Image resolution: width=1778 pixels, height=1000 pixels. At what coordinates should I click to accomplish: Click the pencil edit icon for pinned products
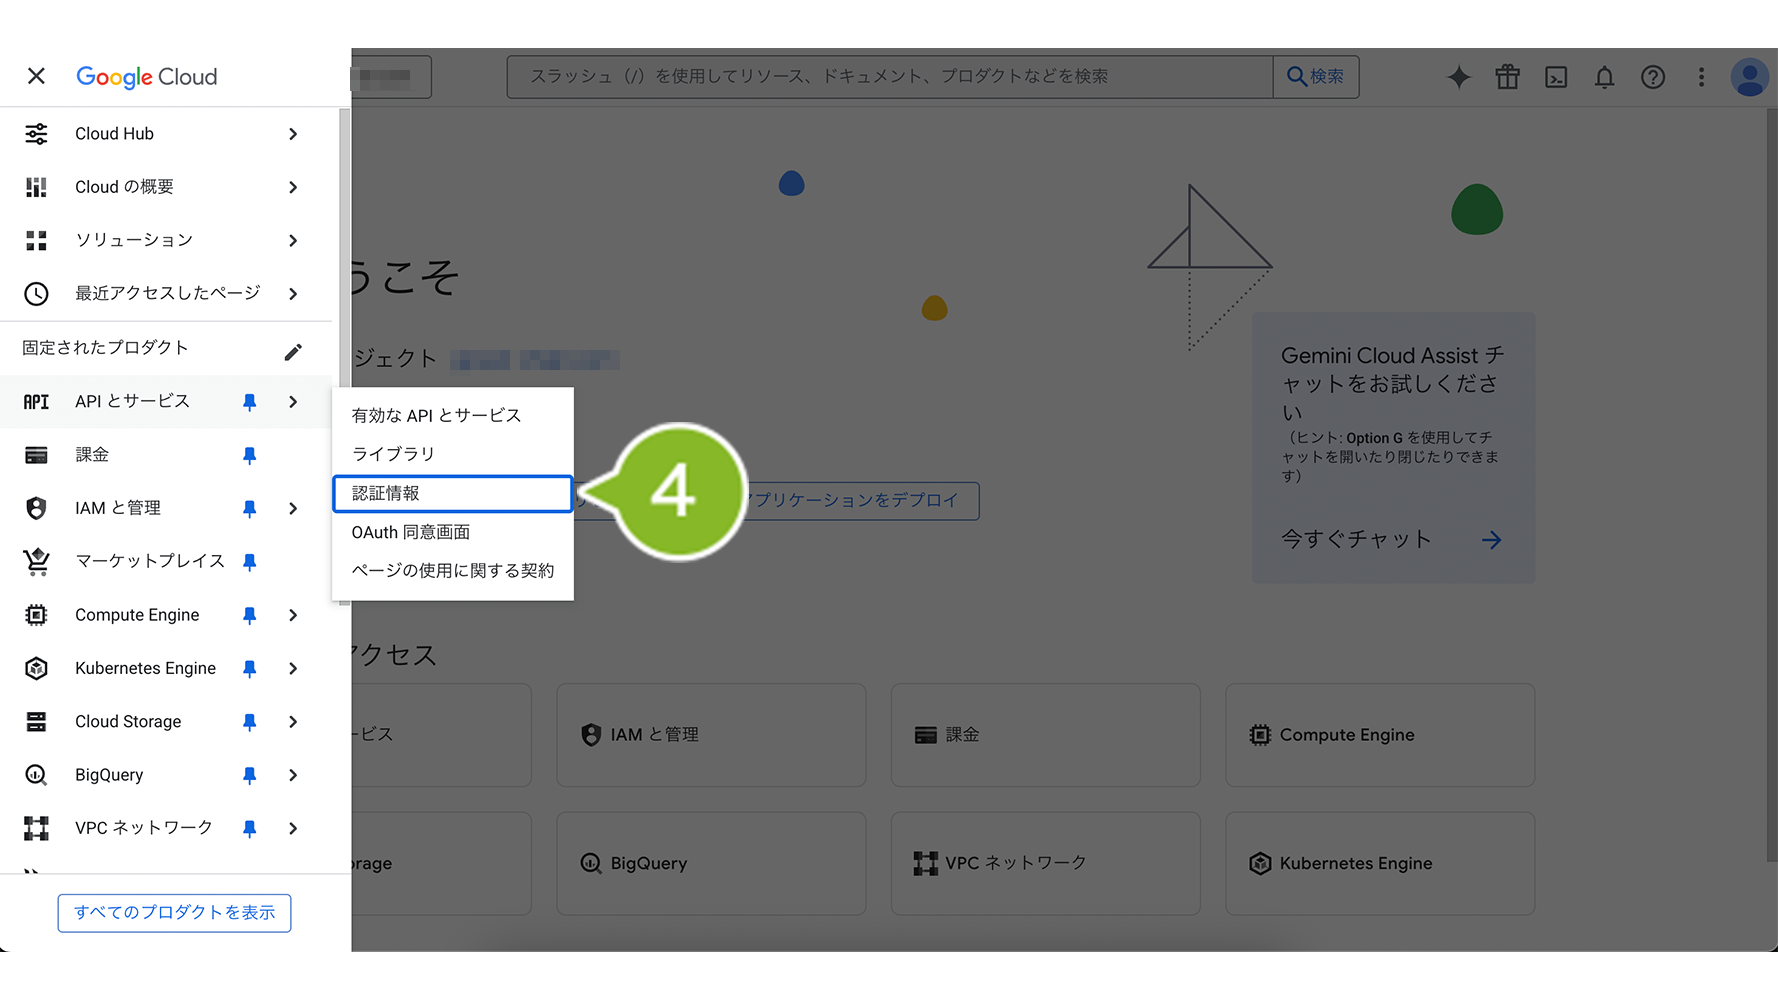293,352
